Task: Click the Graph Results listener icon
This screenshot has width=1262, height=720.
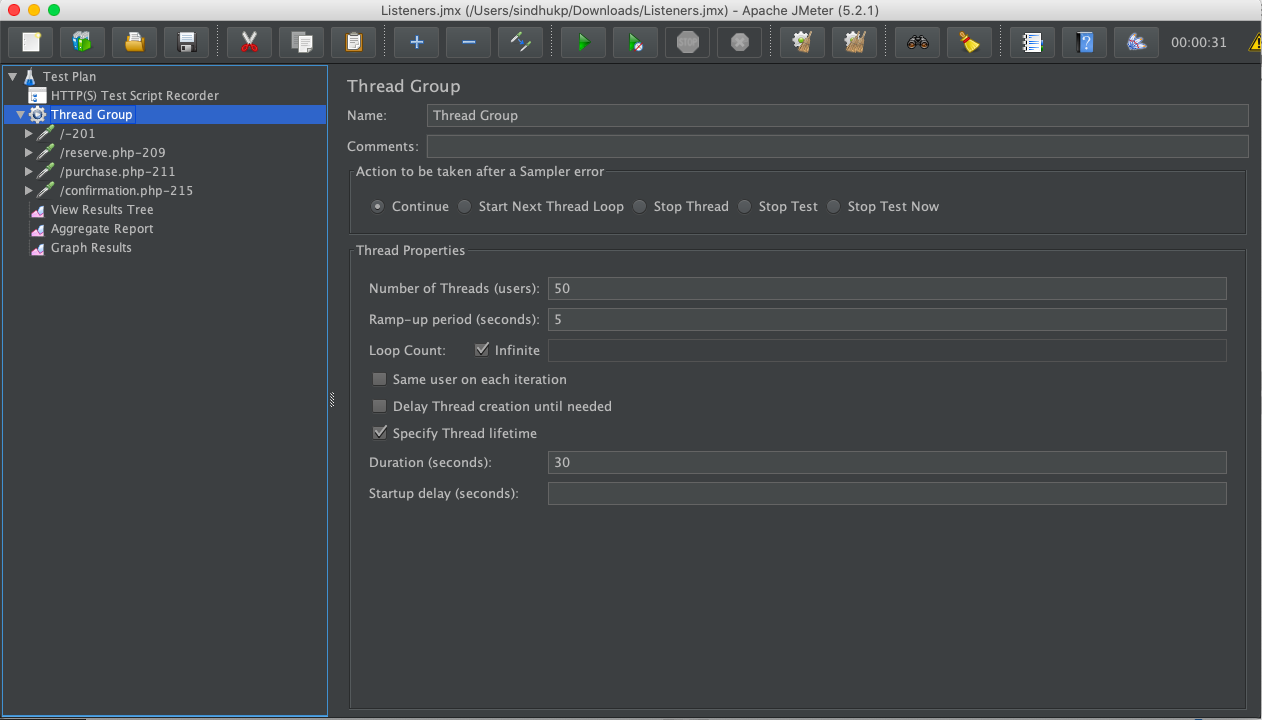Action: (x=37, y=248)
